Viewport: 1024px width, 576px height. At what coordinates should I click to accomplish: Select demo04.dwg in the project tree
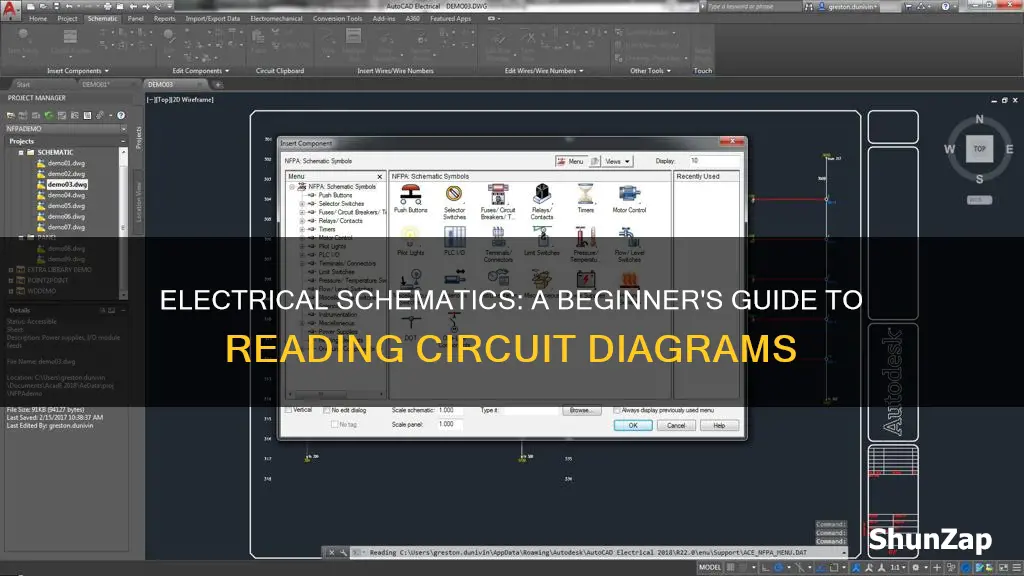pos(66,195)
